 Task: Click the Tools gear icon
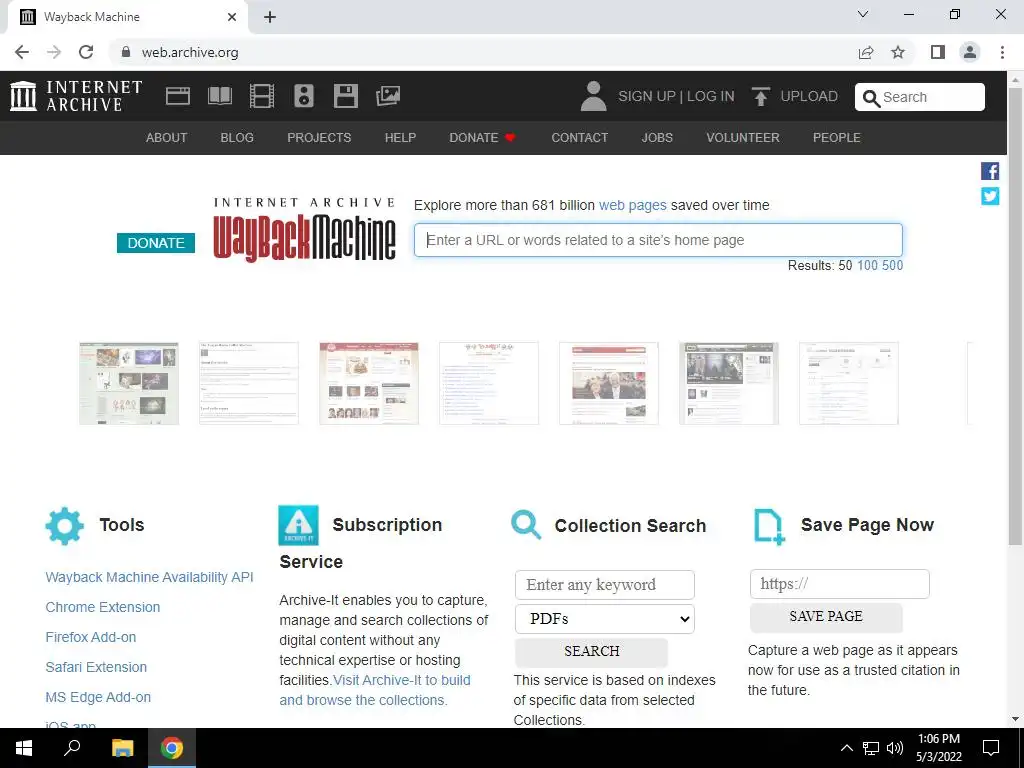point(65,526)
